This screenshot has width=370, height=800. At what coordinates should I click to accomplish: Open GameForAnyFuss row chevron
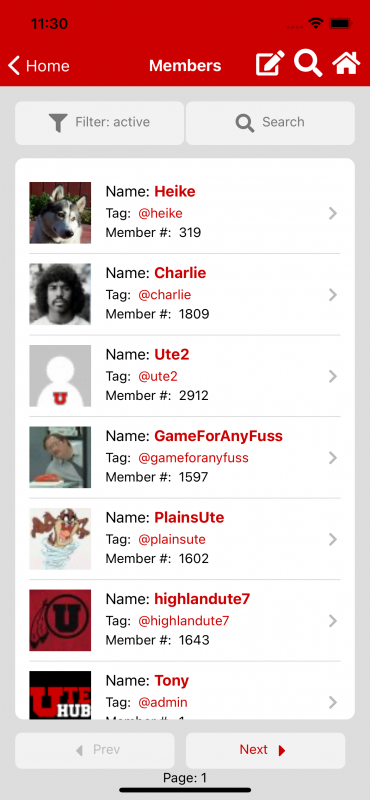click(333, 458)
